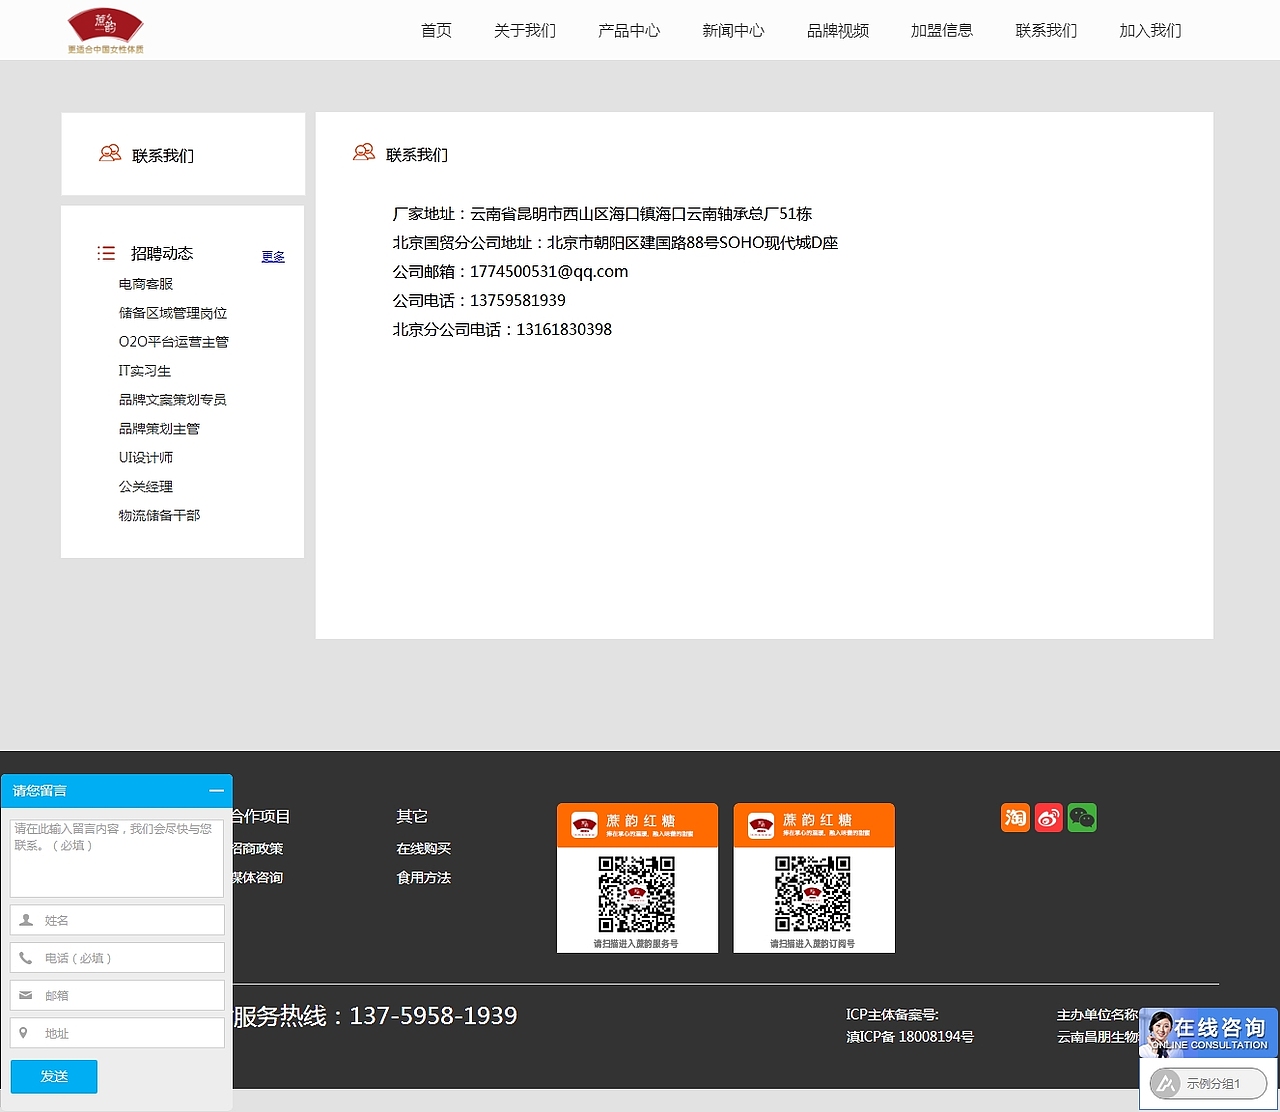Click the contact people icon beside sidebar 联系我们
1280x1112 pixels.
[110, 153]
